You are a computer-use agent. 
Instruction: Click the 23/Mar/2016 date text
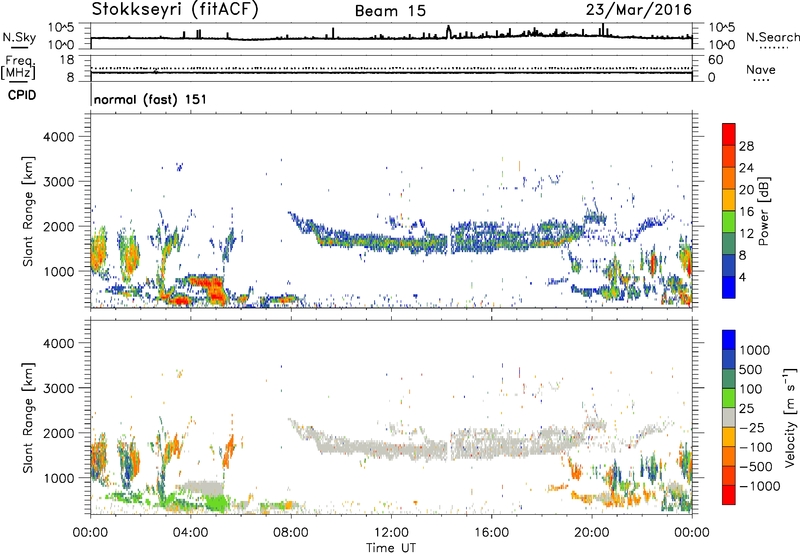click(x=639, y=10)
